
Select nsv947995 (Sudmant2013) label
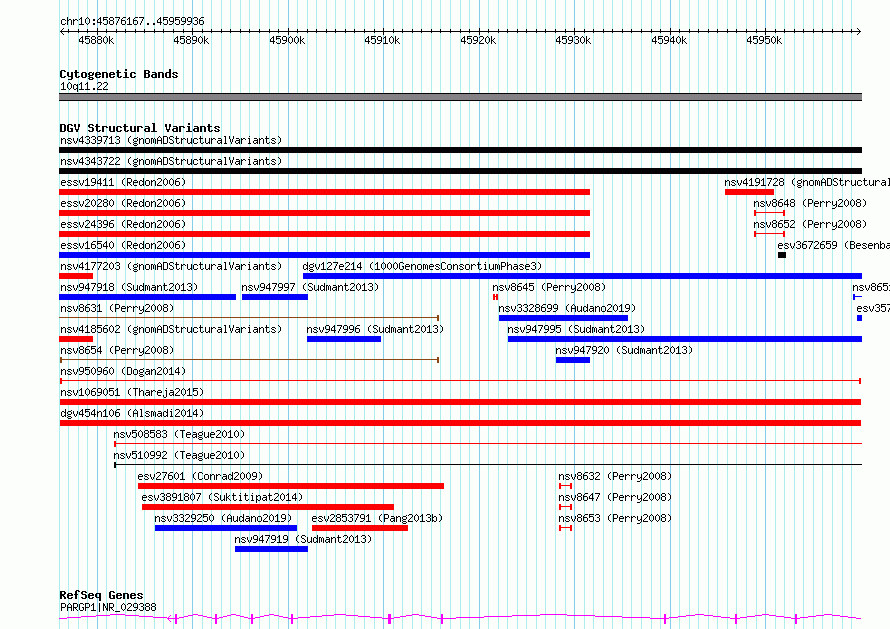576,329
